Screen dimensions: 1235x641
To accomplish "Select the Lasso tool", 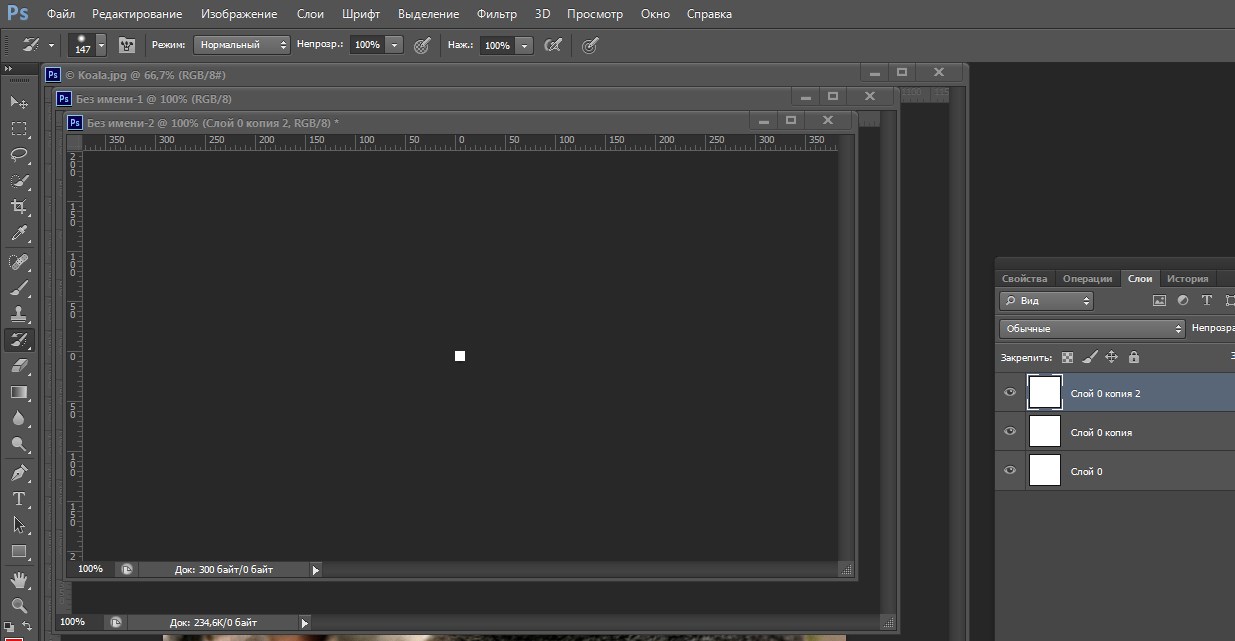I will click(x=19, y=155).
